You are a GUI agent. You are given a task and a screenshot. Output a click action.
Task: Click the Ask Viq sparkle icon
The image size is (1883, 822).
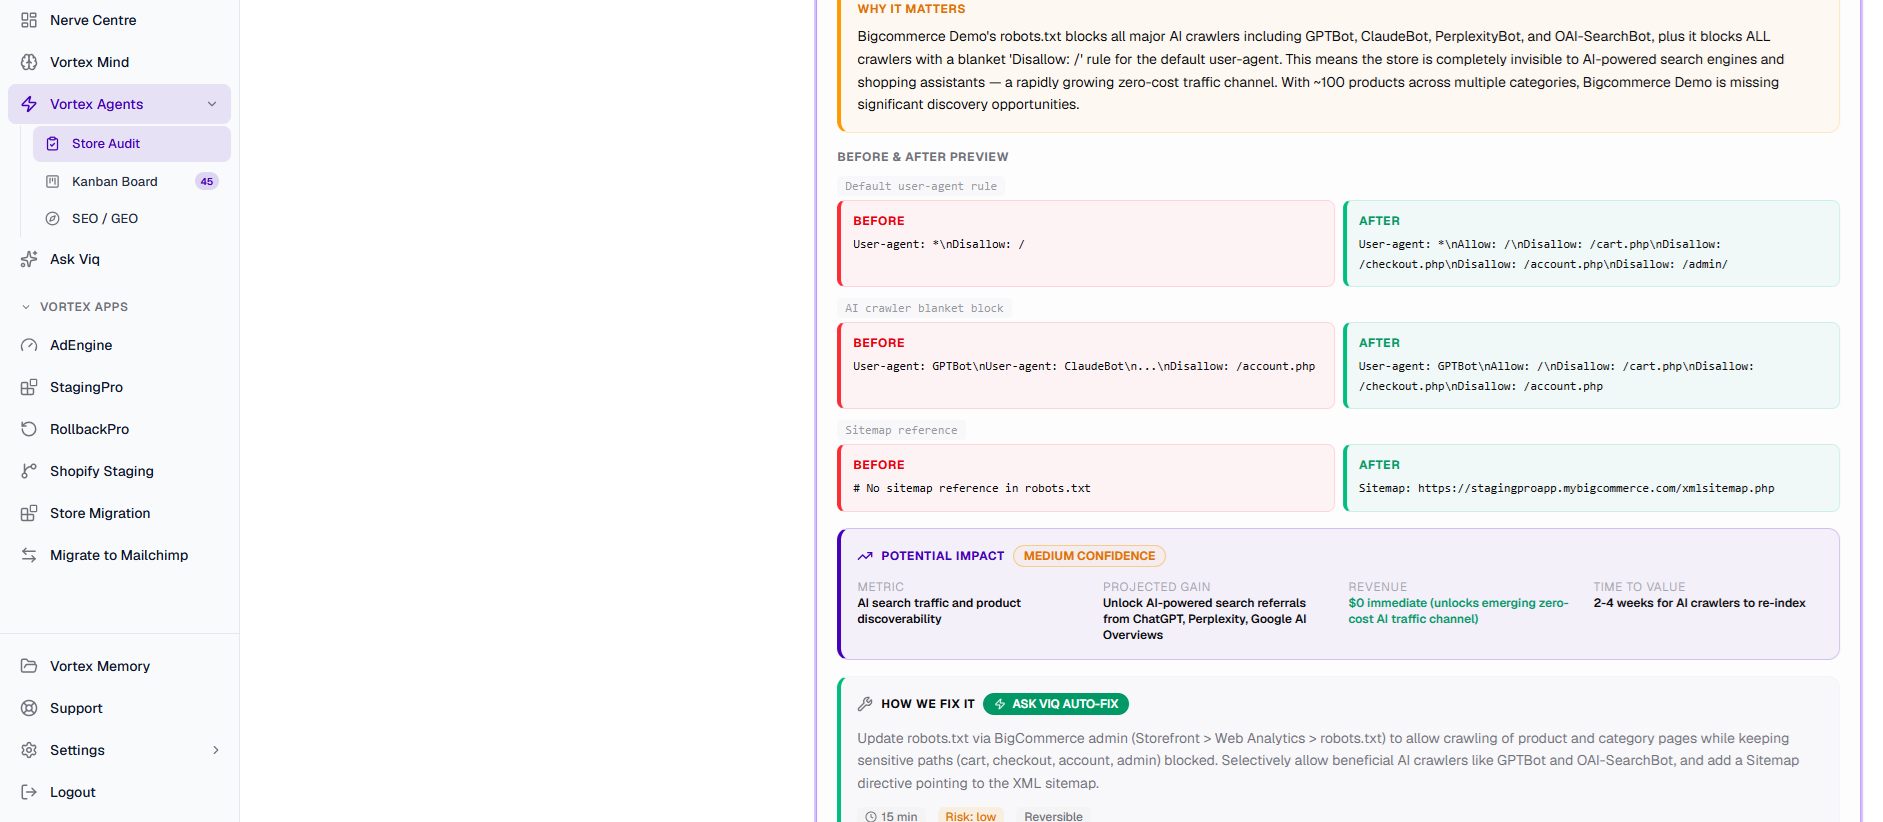coord(29,259)
